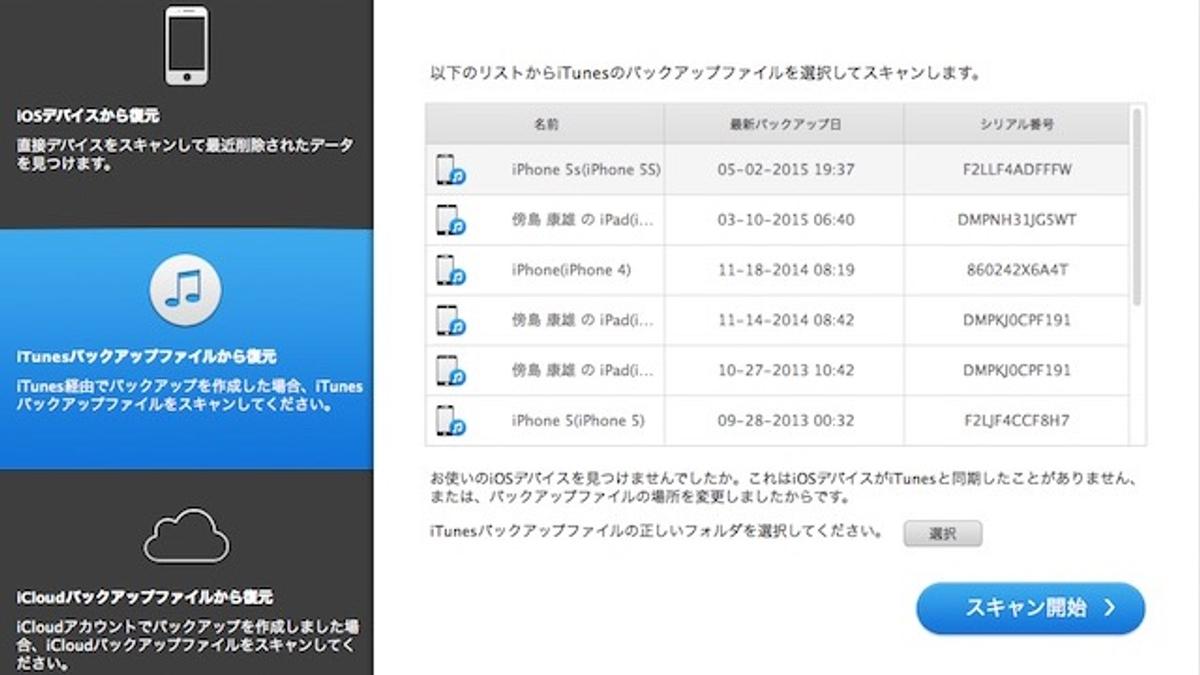1200x675 pixels.
Task: Click serial number DMPNH31JG5WT
Action: [1017, 220]
